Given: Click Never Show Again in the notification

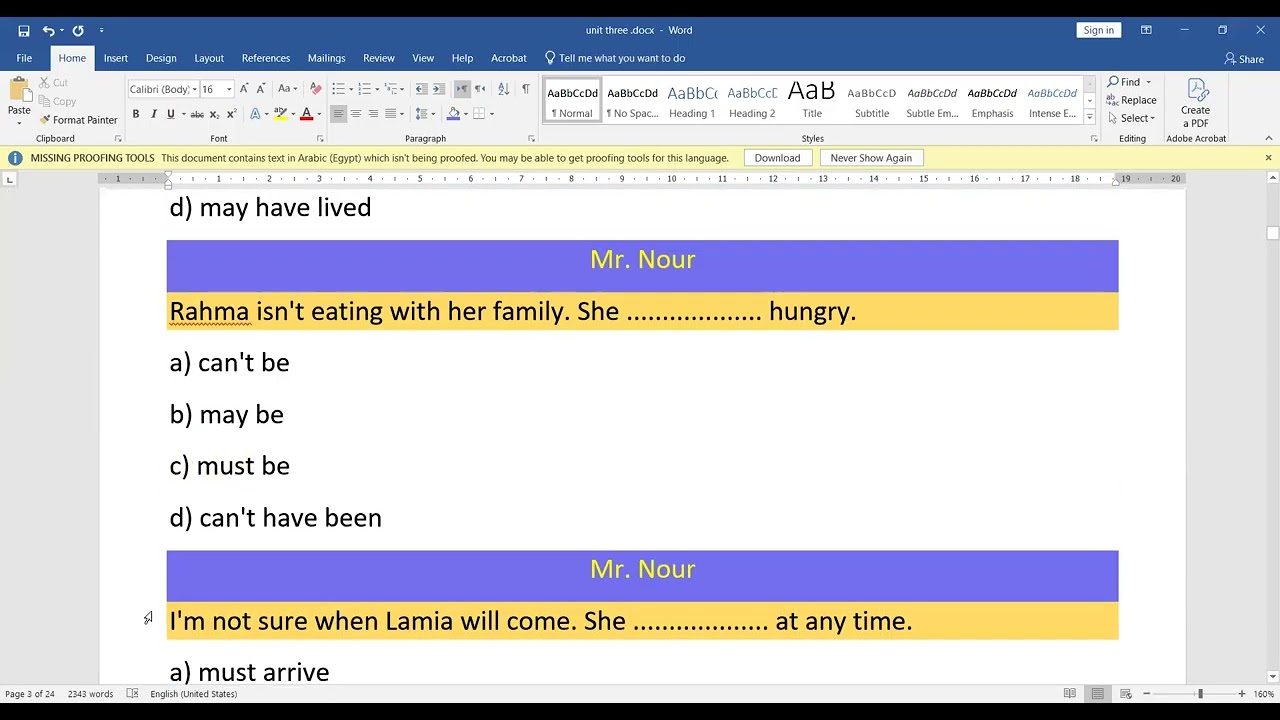Looking at the screenshot, I should (x=871, y=158).
